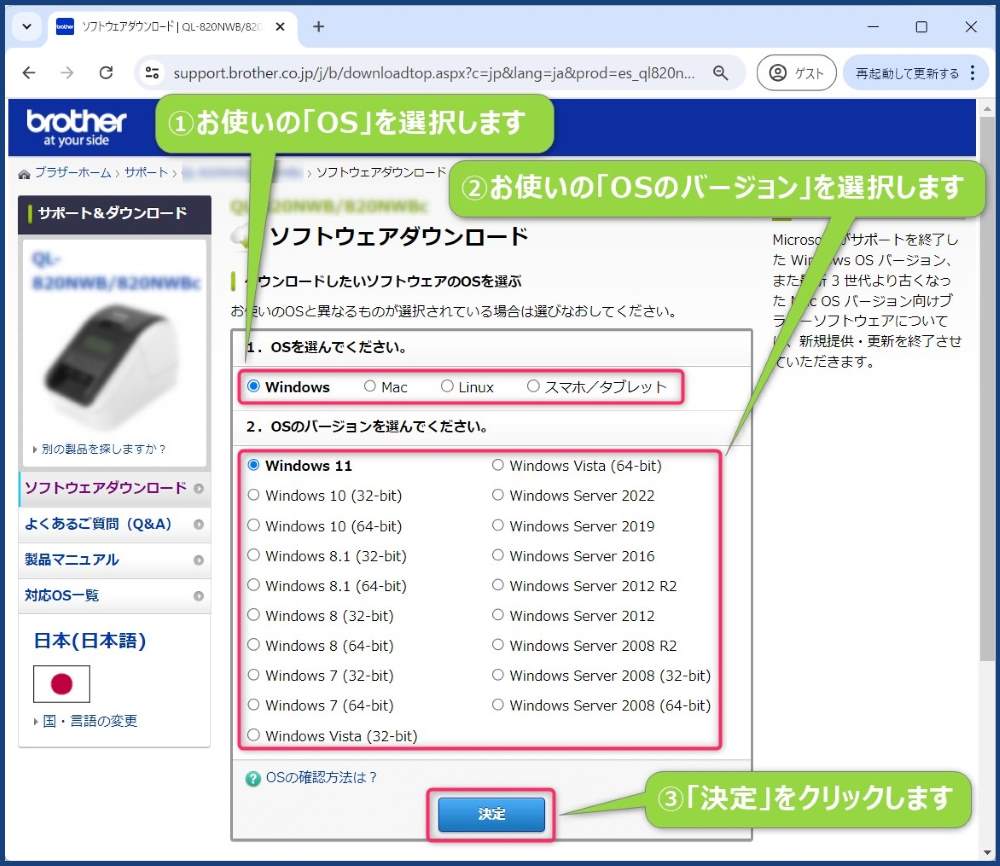Click the QL-820NWB printer product image
Image resolution: width=1000 pixels, height=866 pixels.
pos(110,367)
